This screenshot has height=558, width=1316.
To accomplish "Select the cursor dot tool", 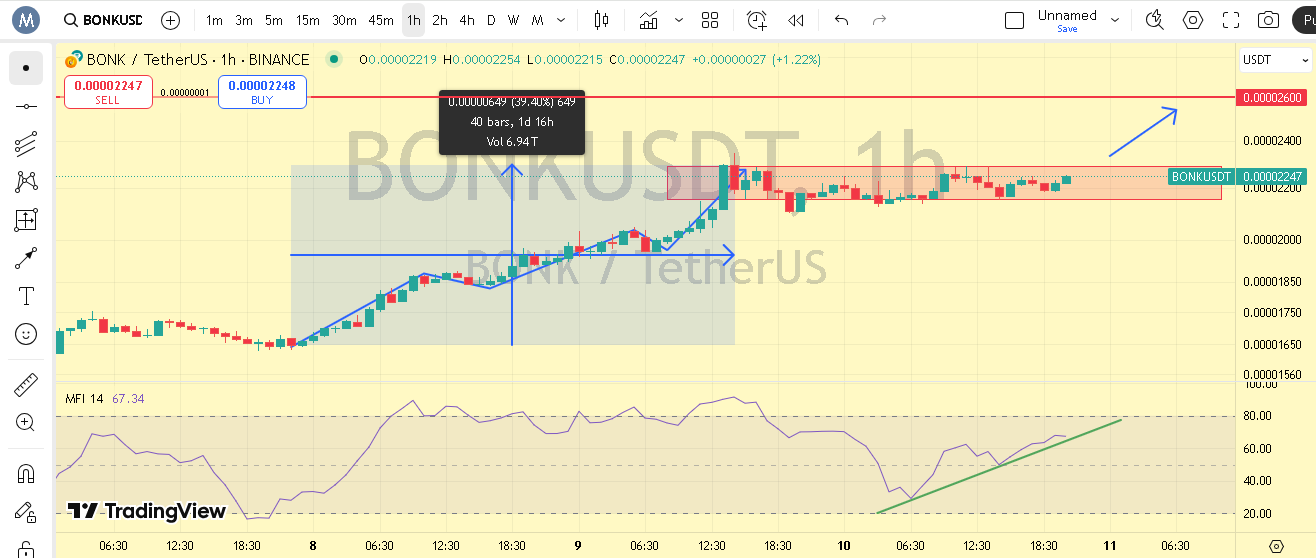I will pos(26,68).
